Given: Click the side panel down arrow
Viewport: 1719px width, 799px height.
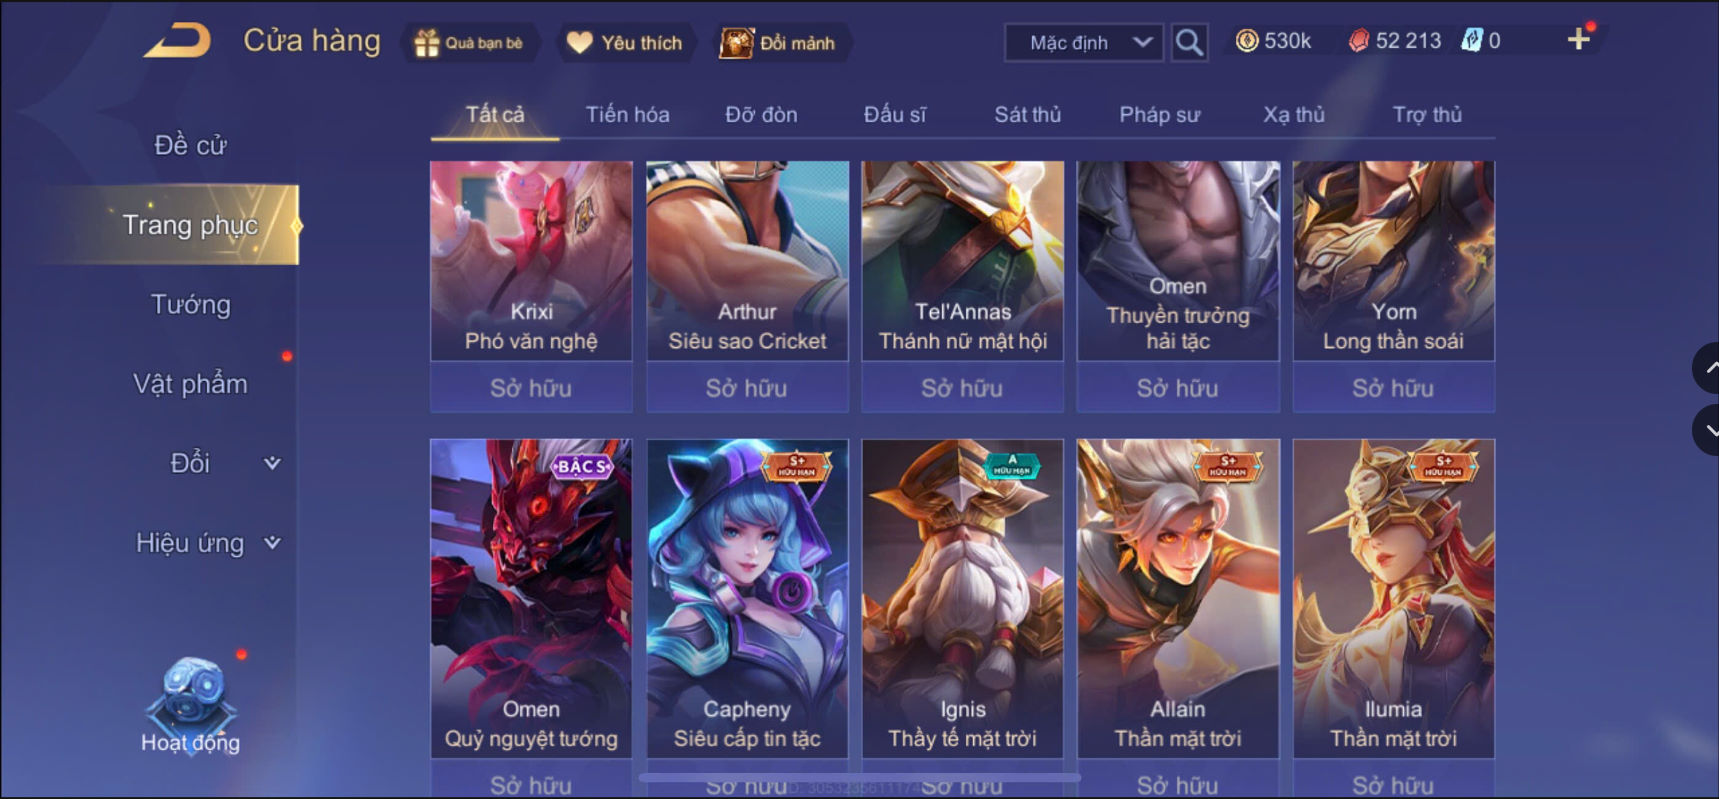Looking at the screenshot, I should (x=1706, y=431).
